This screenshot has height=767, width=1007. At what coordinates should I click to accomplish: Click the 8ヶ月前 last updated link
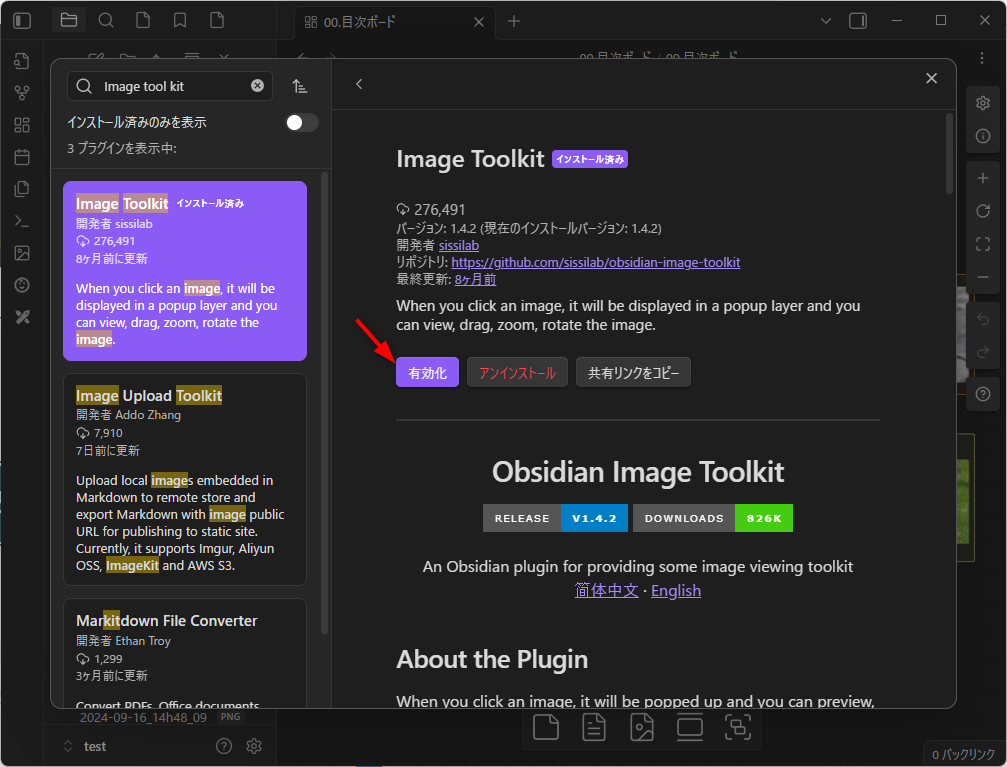click(x=475, y=279)
